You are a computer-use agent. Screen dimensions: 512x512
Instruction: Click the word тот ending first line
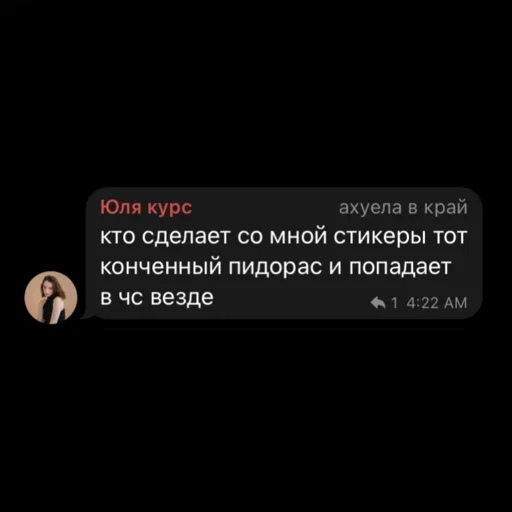[x=450, y=237]
